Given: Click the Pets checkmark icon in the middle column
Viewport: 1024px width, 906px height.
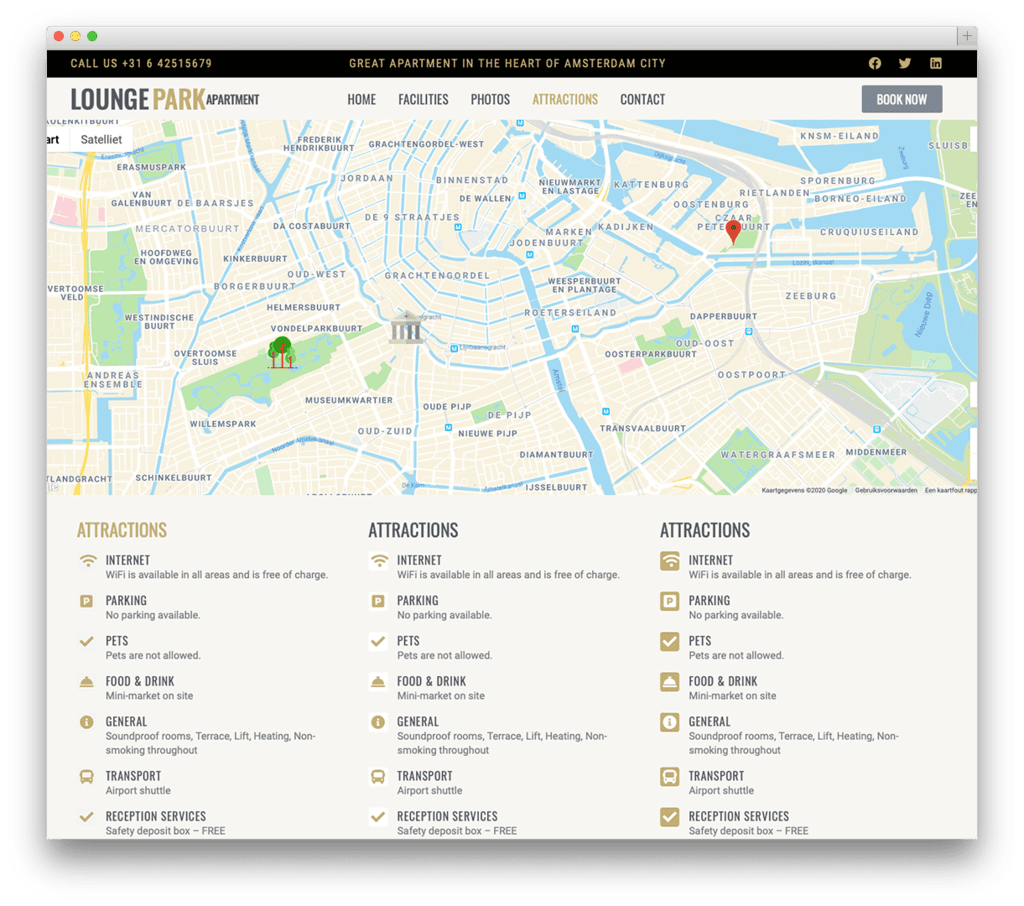Looking at the screenshot, I should tap(377, 641).
